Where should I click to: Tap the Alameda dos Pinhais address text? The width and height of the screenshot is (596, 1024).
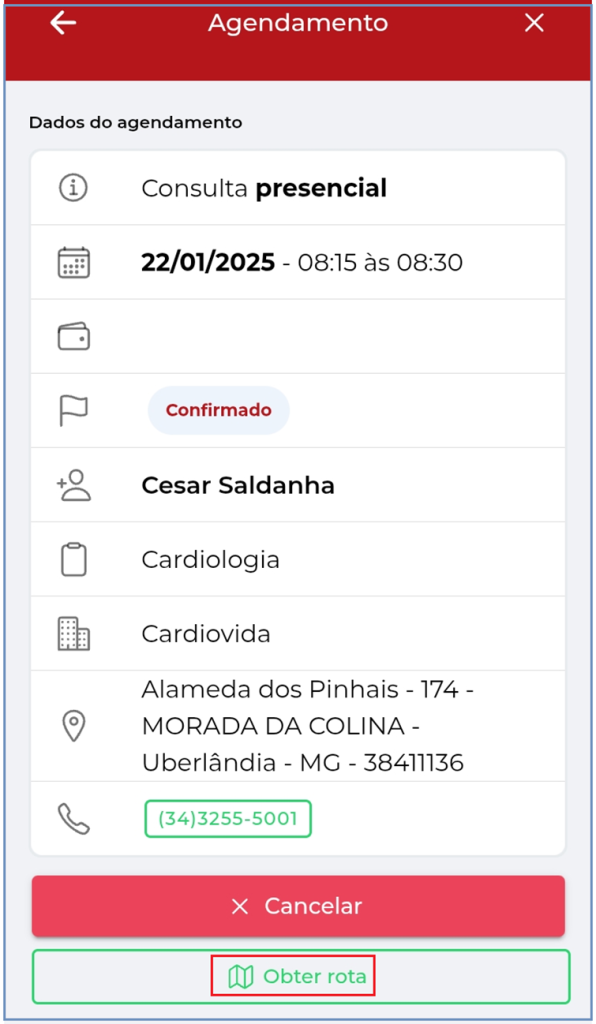tap(307, 726)
